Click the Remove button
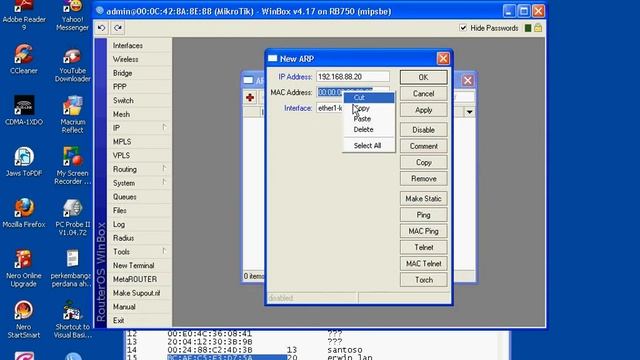This screenshot has height=360, width=640. pyautogui.click(x=423, y=179)
